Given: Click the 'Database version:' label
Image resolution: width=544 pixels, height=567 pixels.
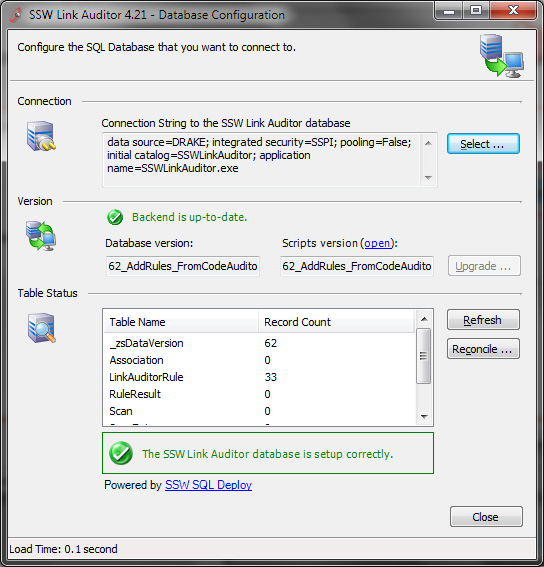Looking at the screenshot, I should pos(149,243).
